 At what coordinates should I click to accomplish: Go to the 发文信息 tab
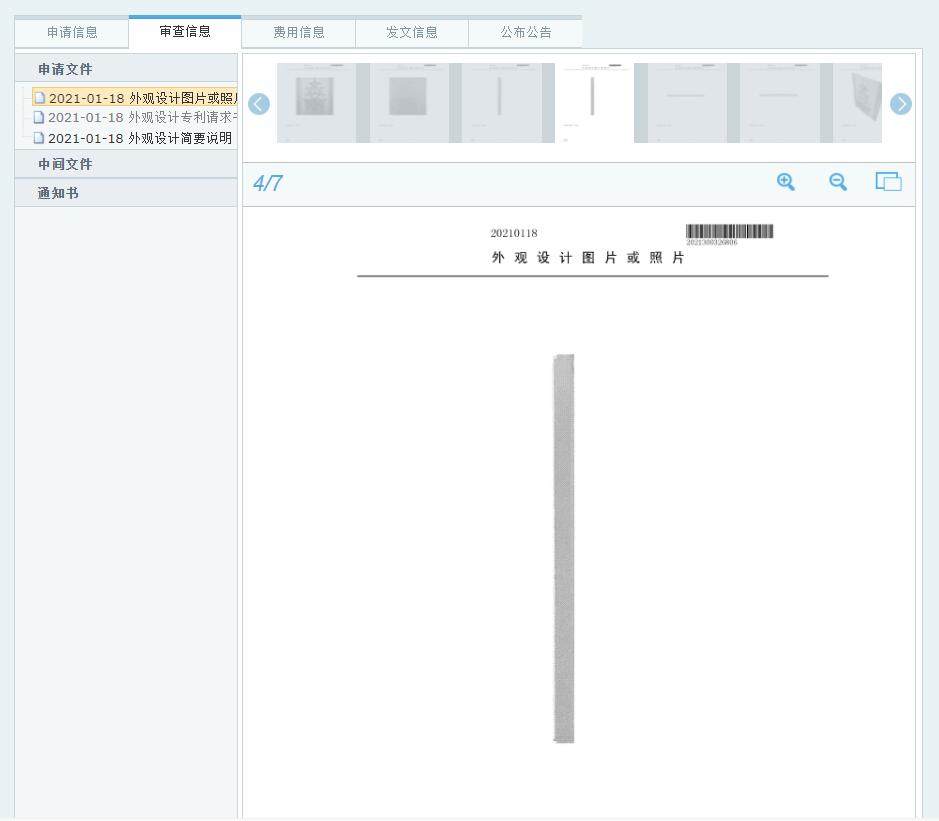412,32
